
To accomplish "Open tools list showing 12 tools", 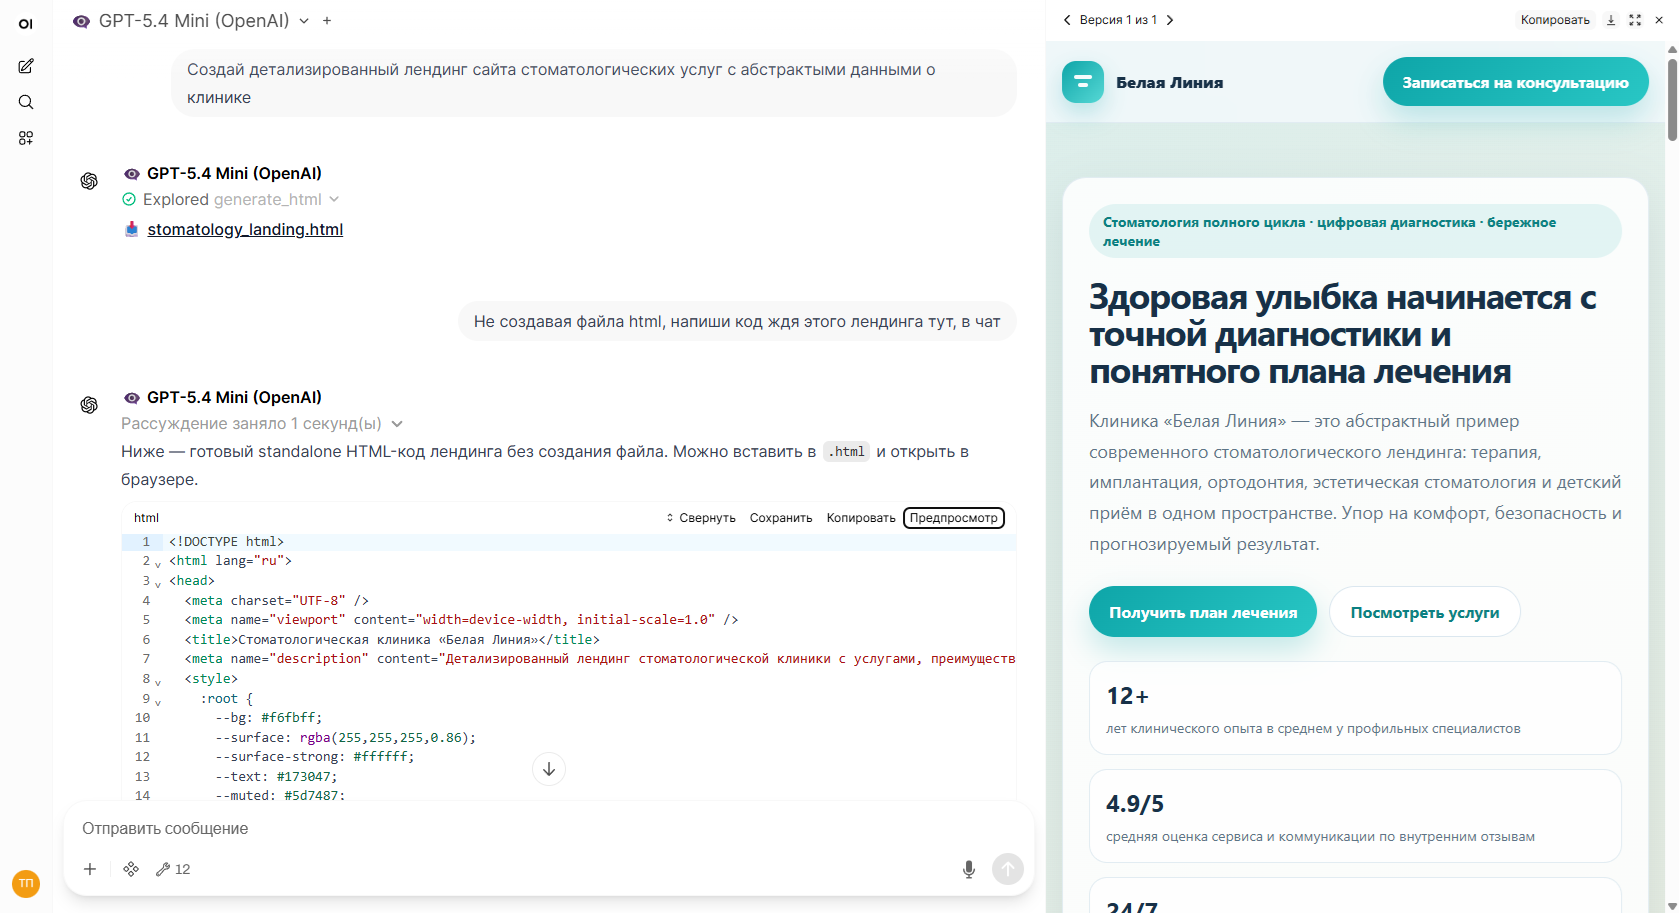I will click(173, 869).
